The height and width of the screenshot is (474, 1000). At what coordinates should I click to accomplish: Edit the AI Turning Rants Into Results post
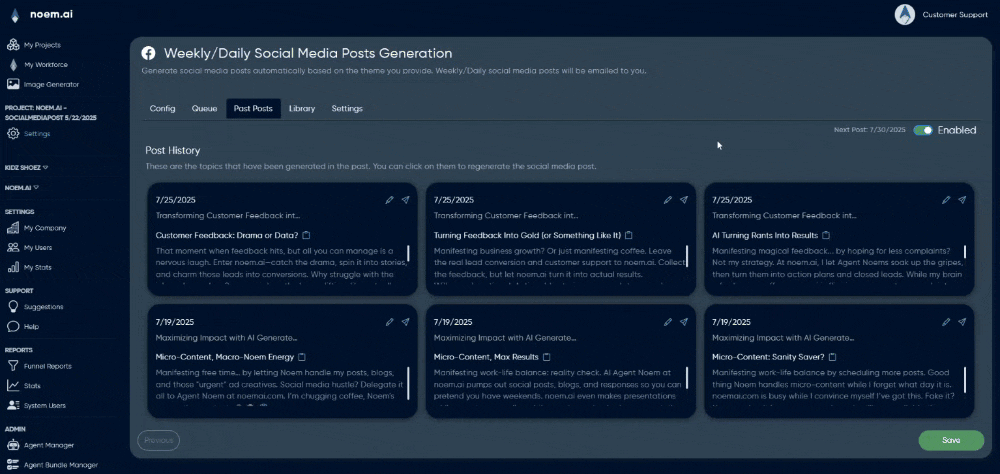946,200
